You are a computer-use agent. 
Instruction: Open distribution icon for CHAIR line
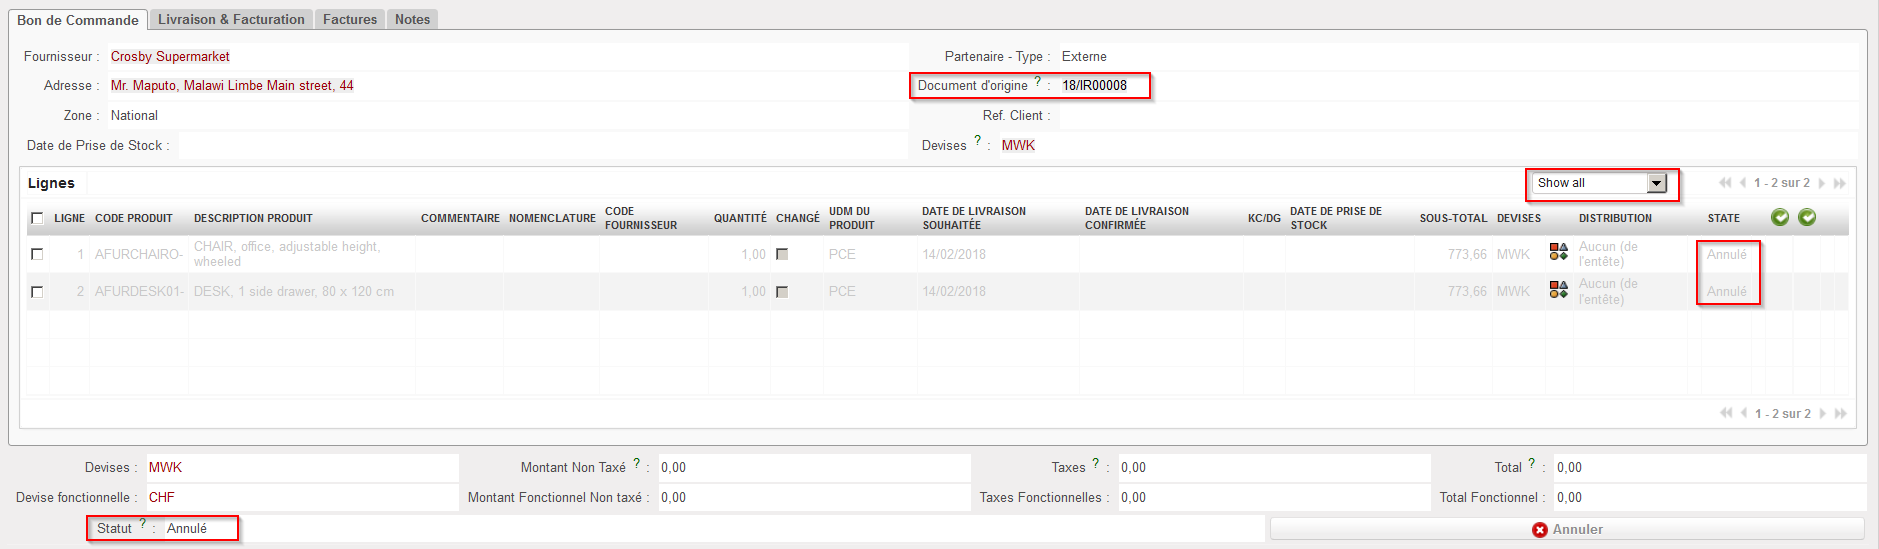pos(1558,252)
